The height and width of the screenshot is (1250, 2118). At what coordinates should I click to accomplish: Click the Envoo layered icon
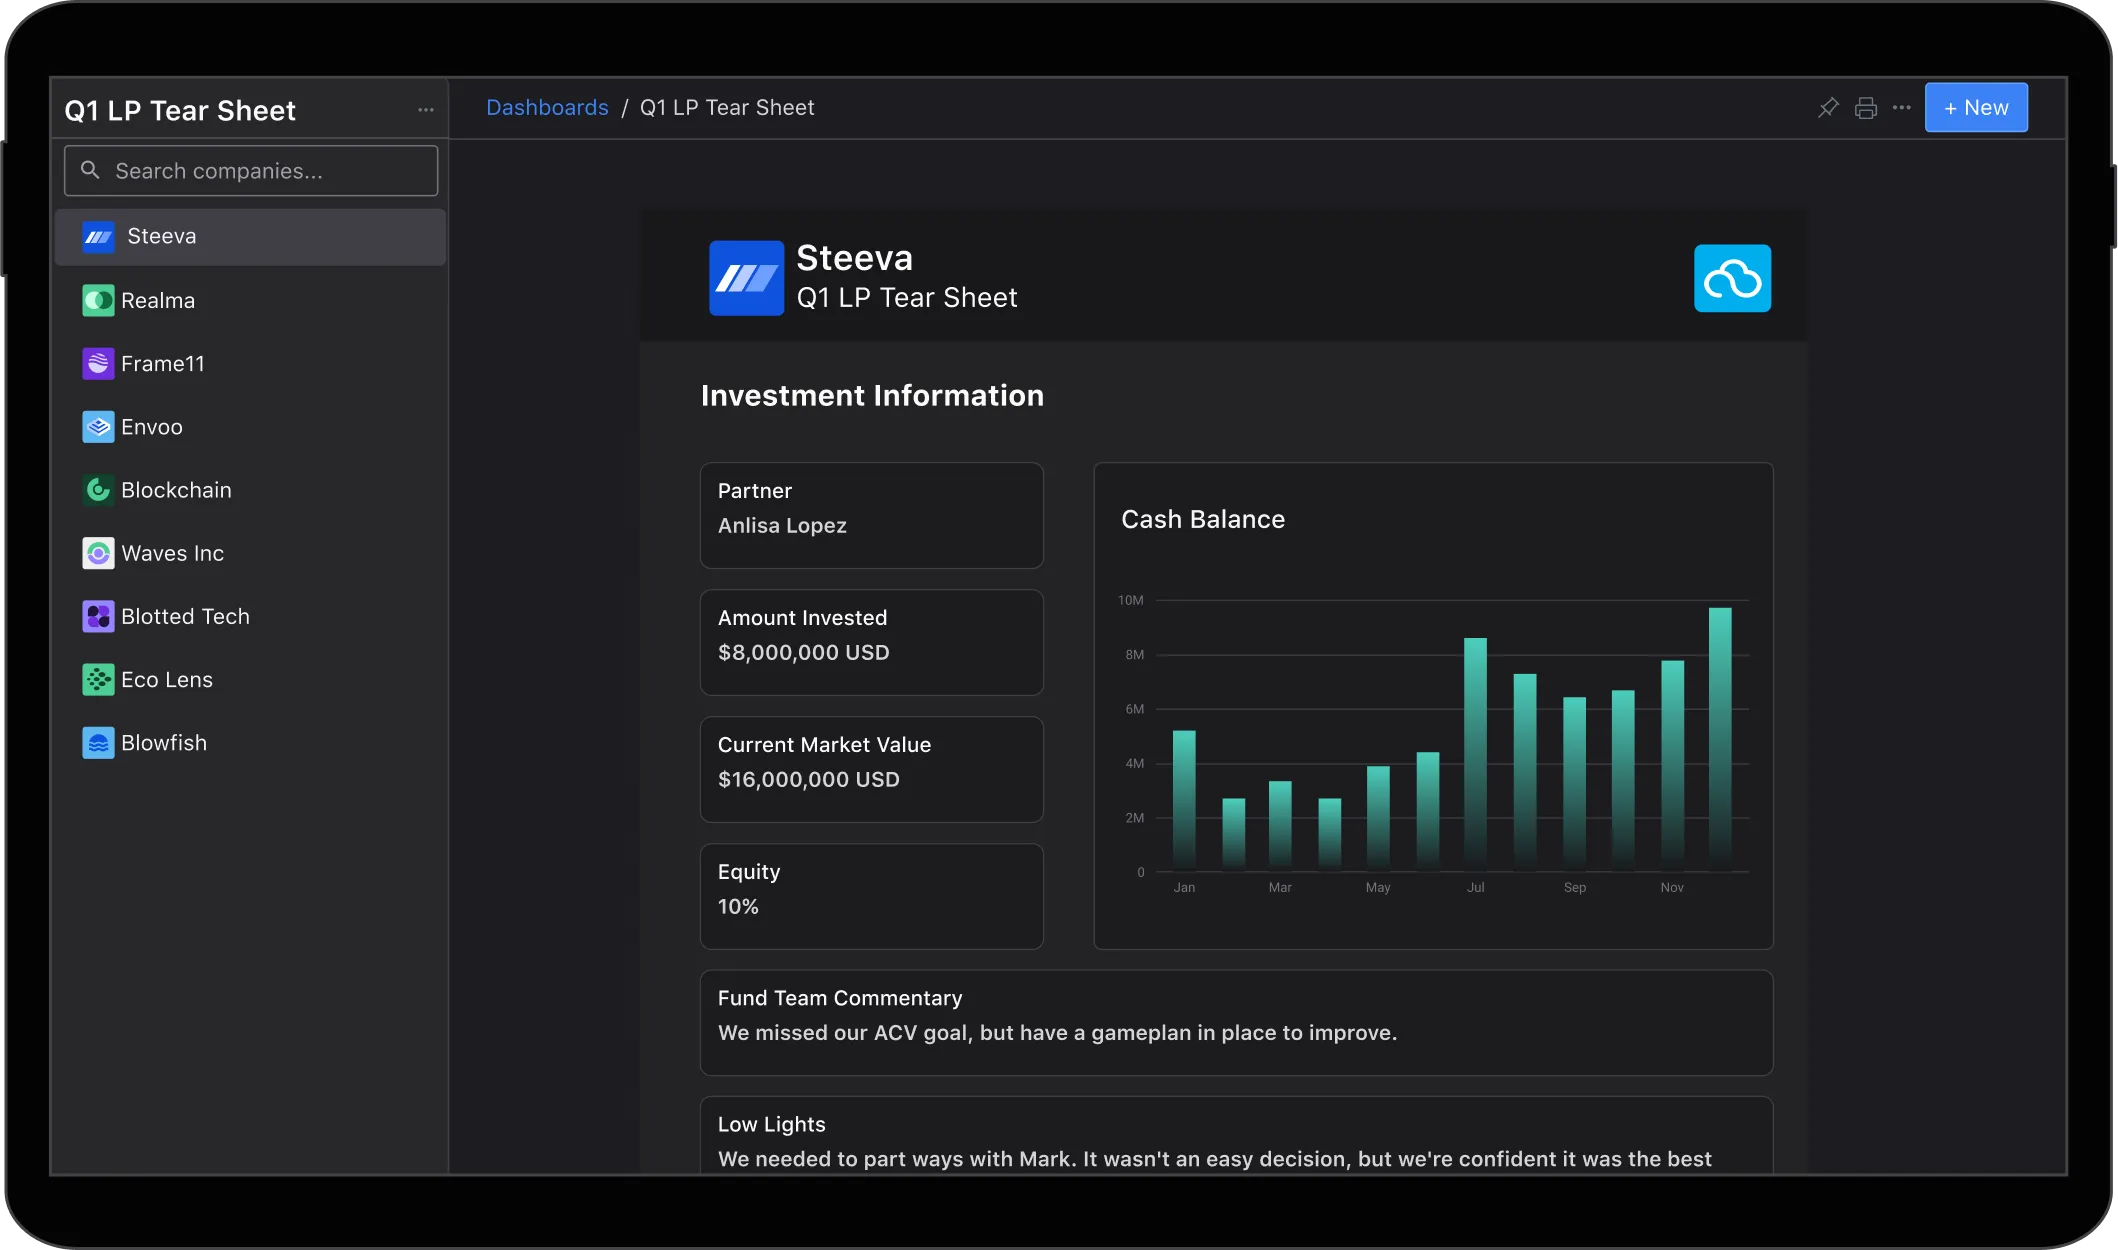98,427
